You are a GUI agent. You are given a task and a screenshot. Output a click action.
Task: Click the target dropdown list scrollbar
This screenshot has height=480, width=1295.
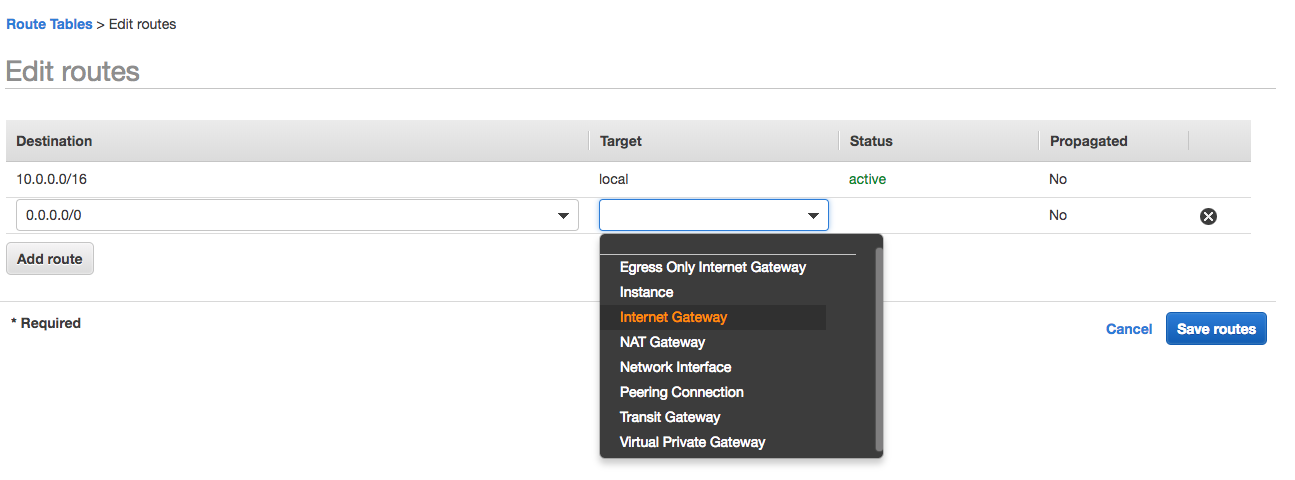pos(879,348)
